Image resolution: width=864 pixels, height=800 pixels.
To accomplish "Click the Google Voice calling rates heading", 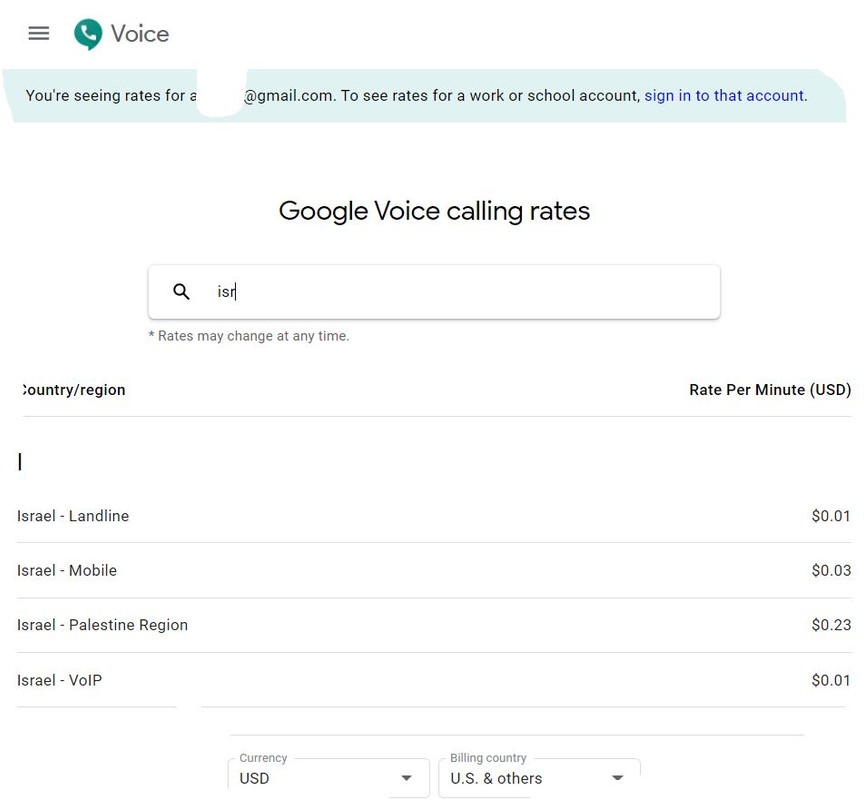I will pyautogui.click(x=434, y=211).
